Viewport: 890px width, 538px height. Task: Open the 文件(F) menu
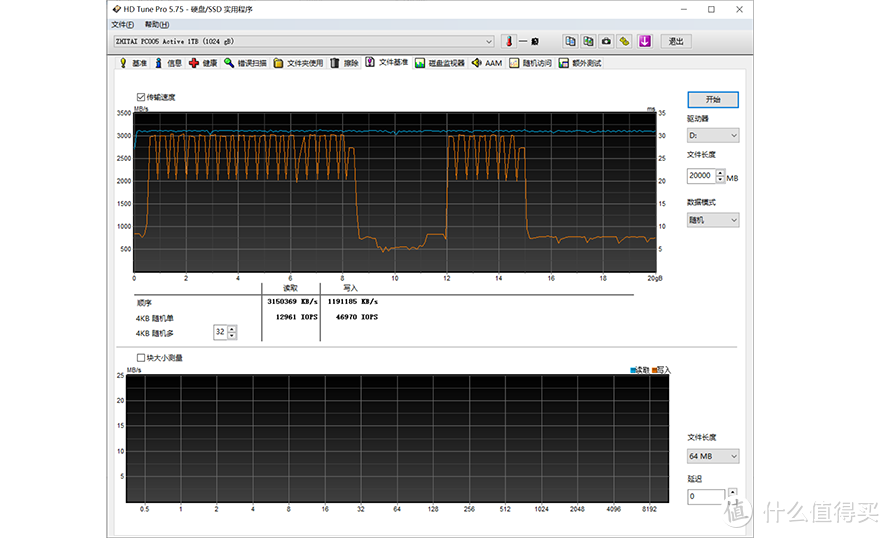(x=122, y=24)
